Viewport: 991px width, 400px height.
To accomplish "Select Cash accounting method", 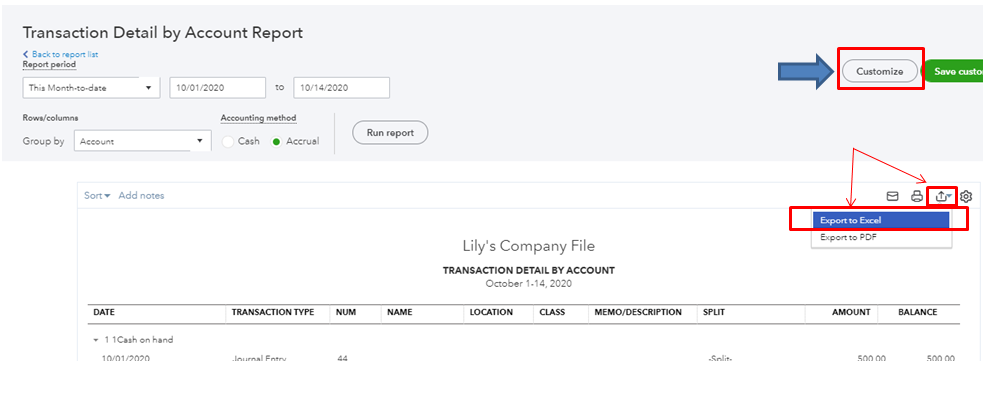I will coord(228,141).
